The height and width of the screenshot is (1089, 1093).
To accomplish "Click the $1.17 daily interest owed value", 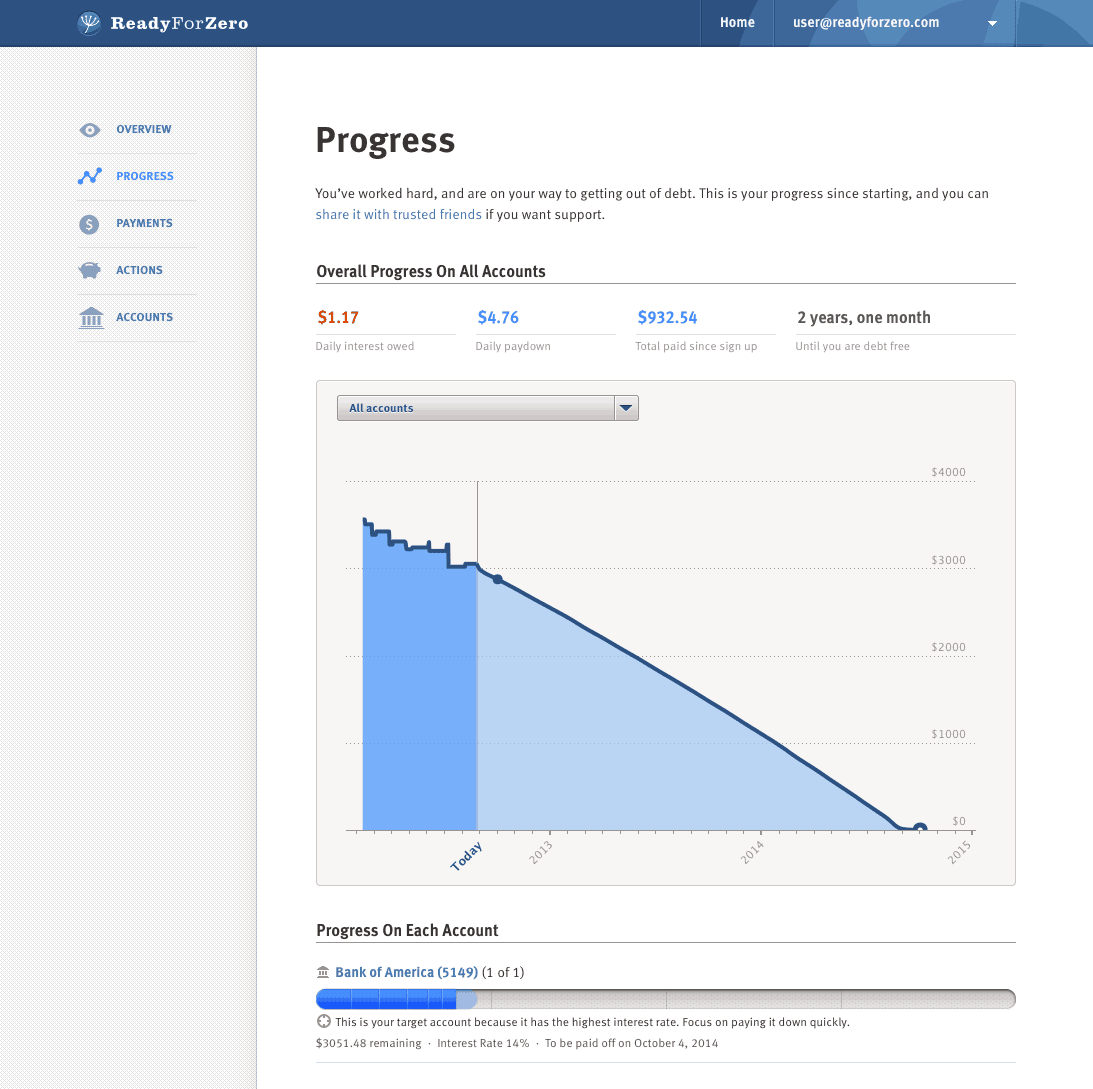I will [x=338, y=317].
